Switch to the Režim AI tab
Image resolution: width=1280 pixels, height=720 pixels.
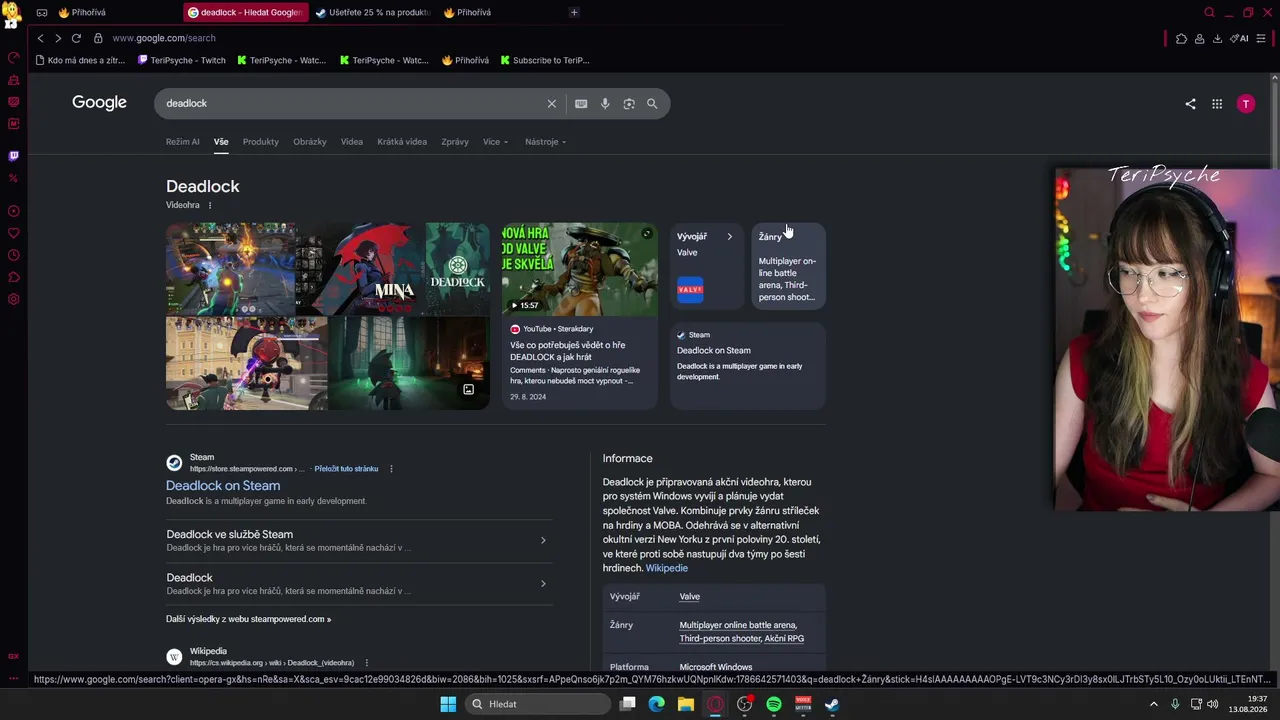pyautogui.click(x=183, y=142)
